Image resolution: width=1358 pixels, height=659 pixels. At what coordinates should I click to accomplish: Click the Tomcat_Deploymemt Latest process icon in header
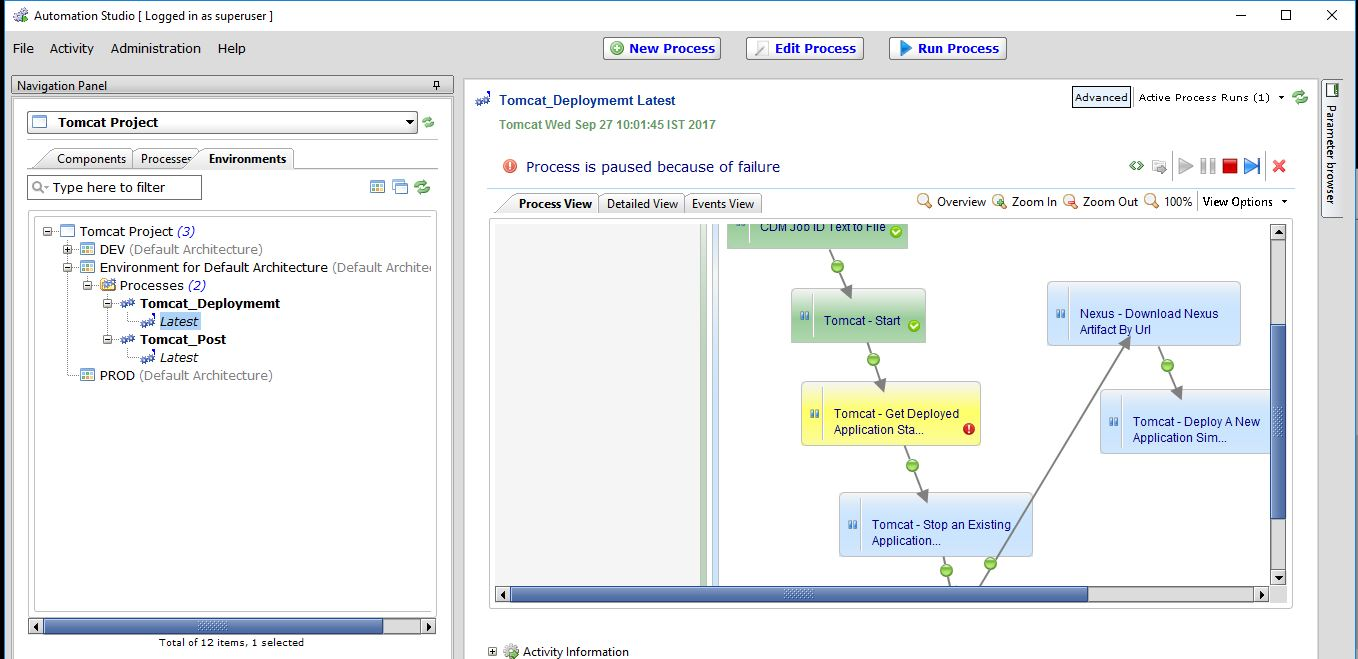[x=483, y=100]
